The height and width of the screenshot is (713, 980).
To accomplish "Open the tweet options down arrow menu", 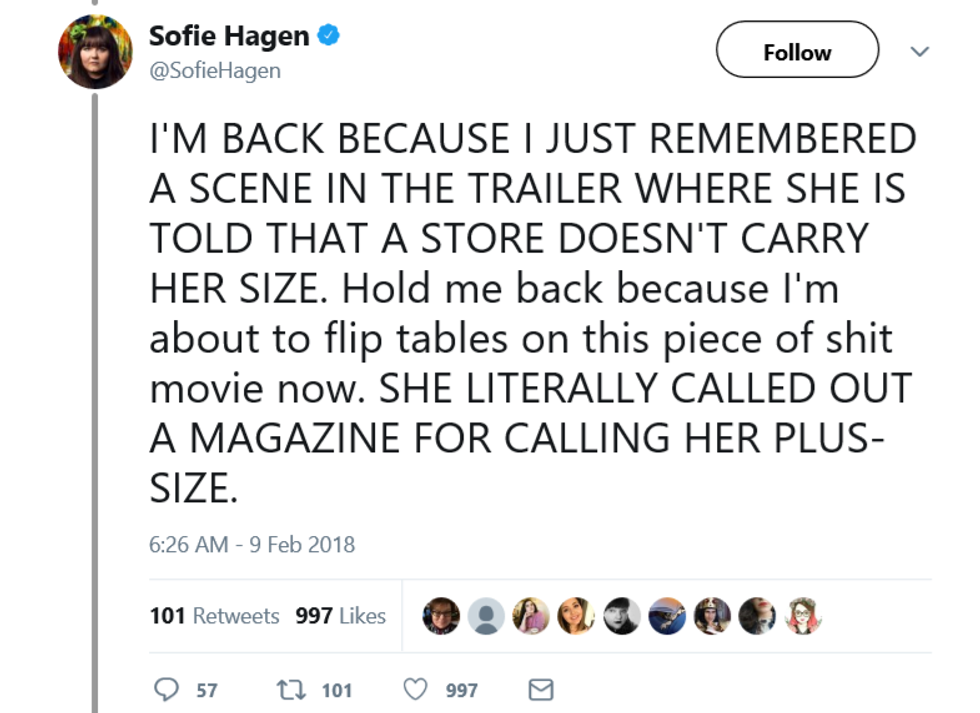I will click(920, 50).
